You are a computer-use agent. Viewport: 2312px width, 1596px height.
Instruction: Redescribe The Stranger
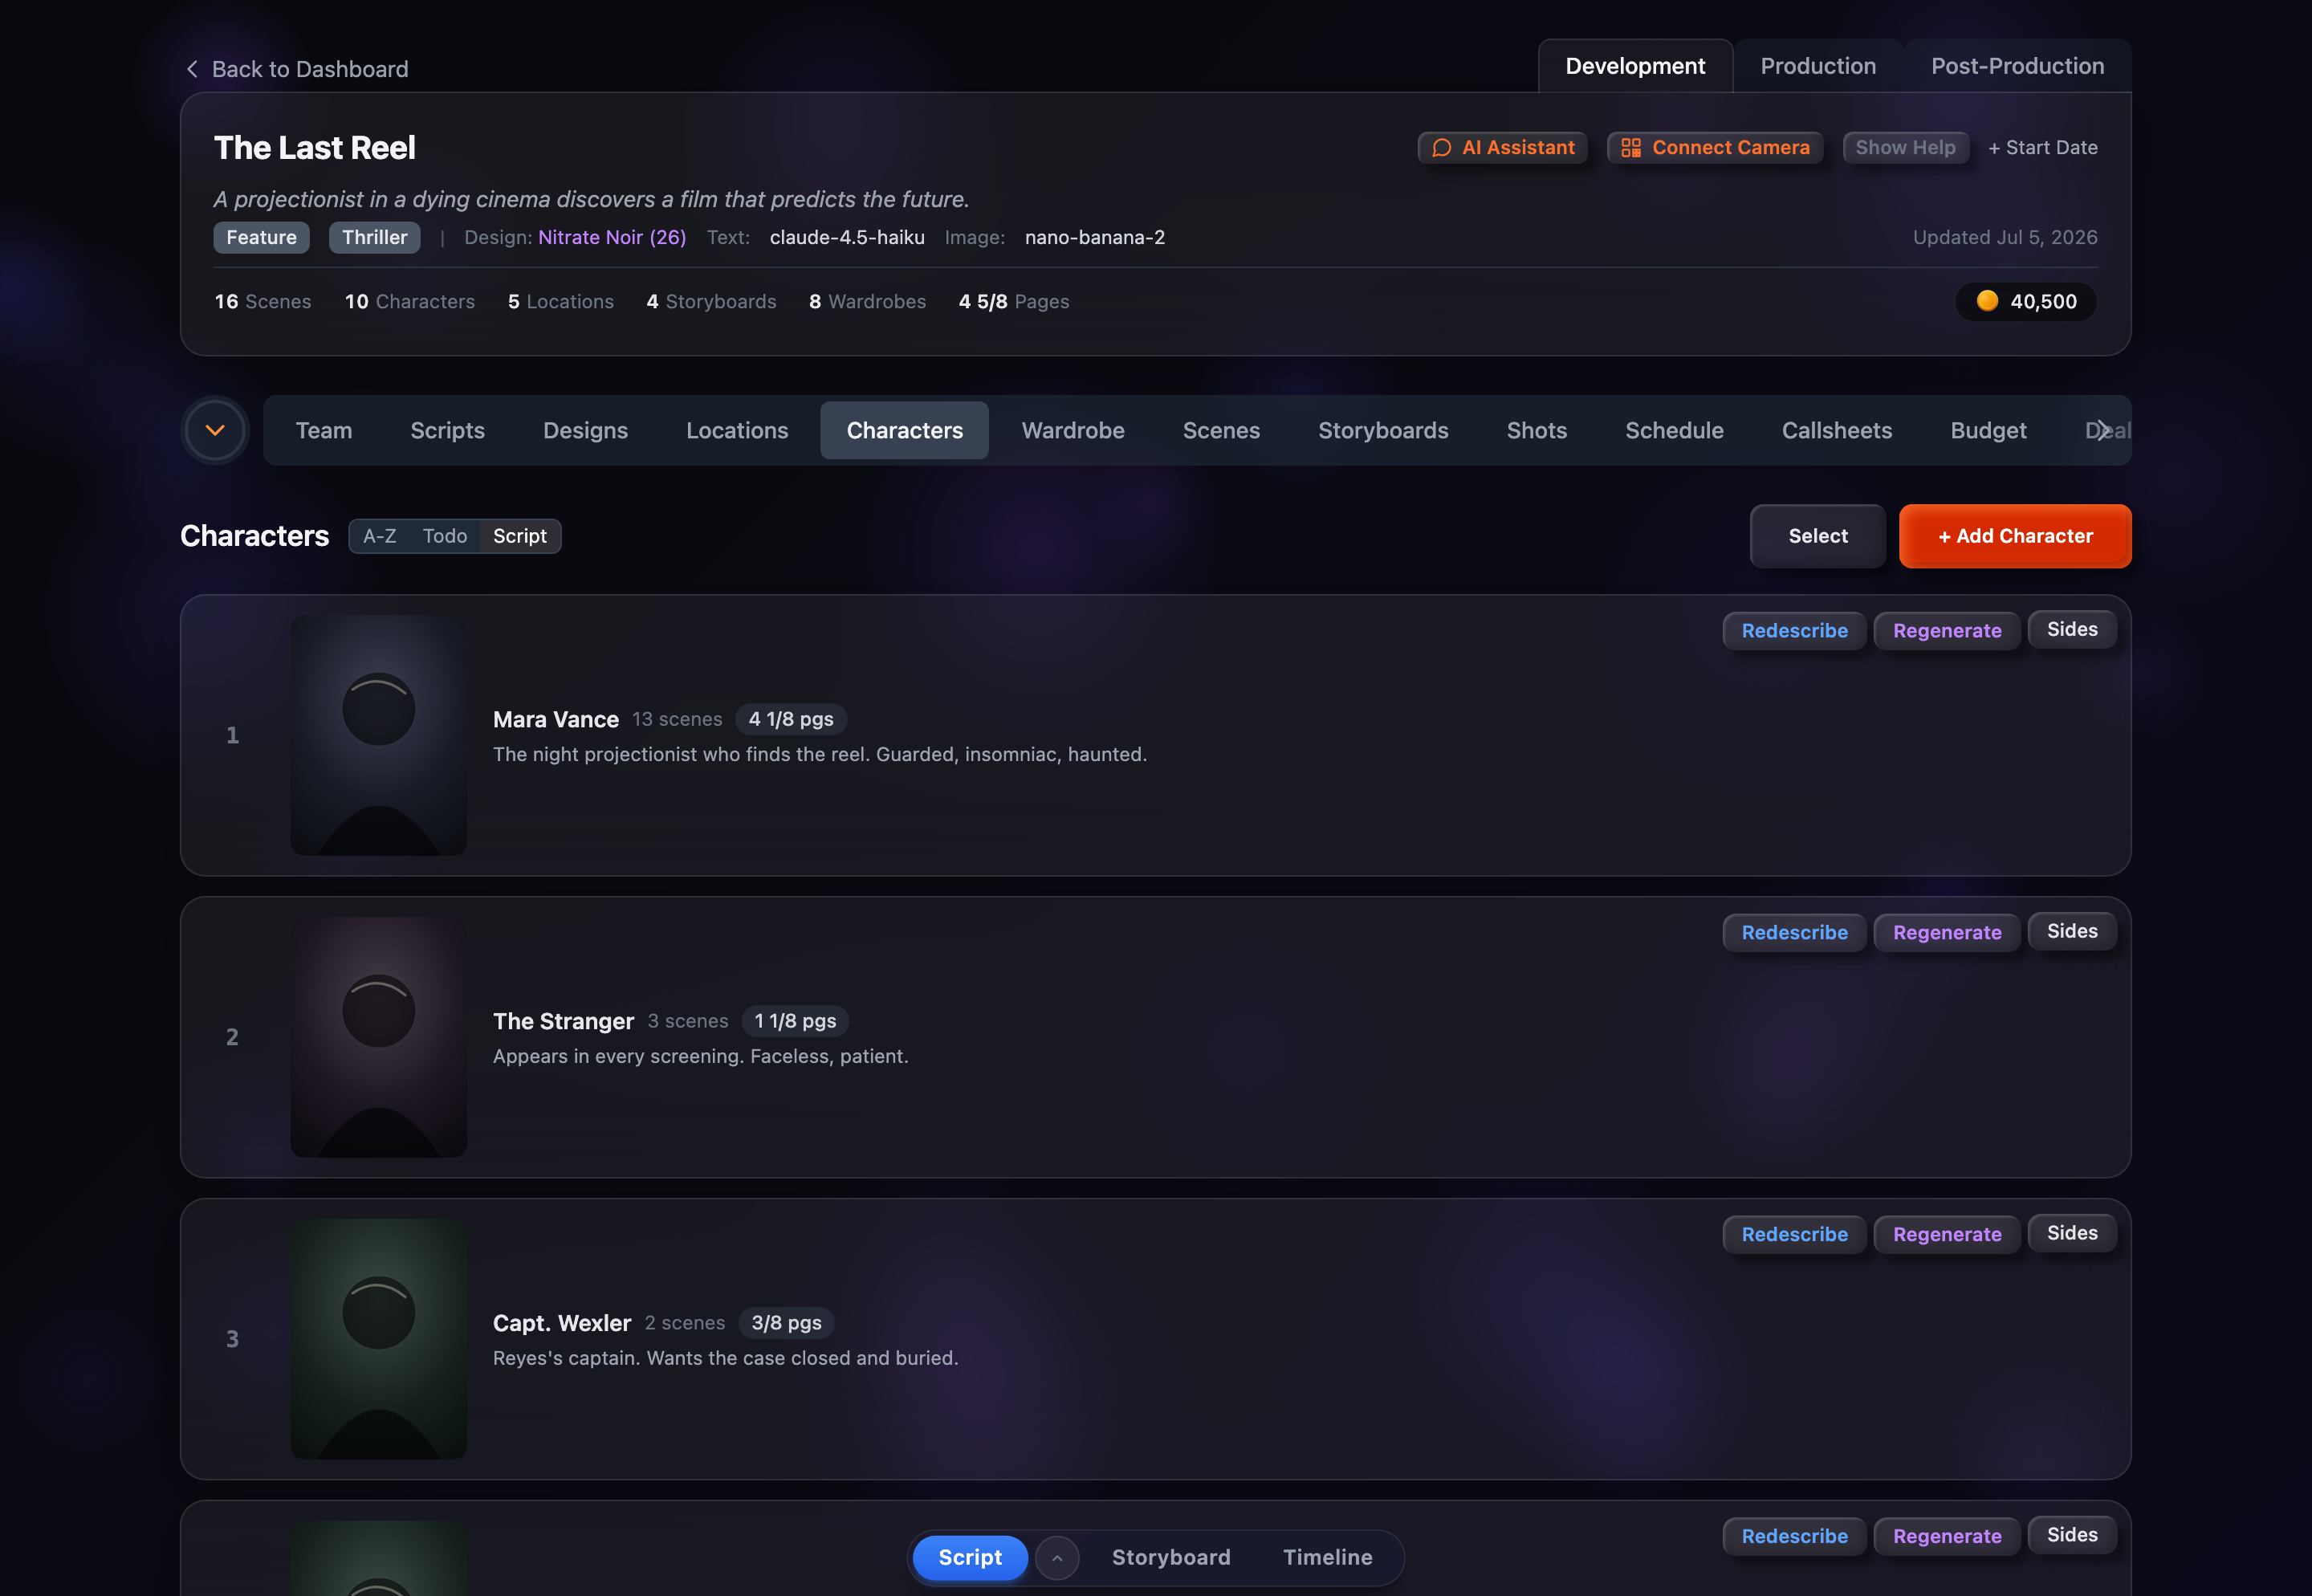point(1794,933)
